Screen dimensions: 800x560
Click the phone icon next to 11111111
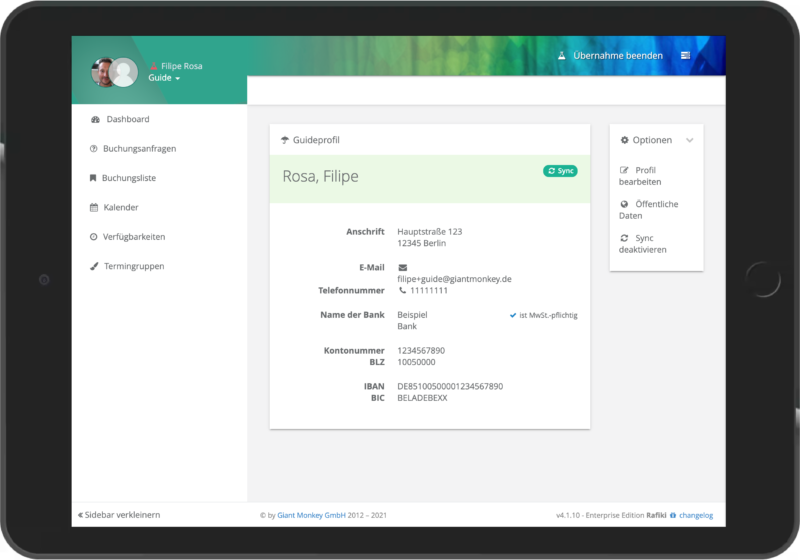(x=403, y=291)
